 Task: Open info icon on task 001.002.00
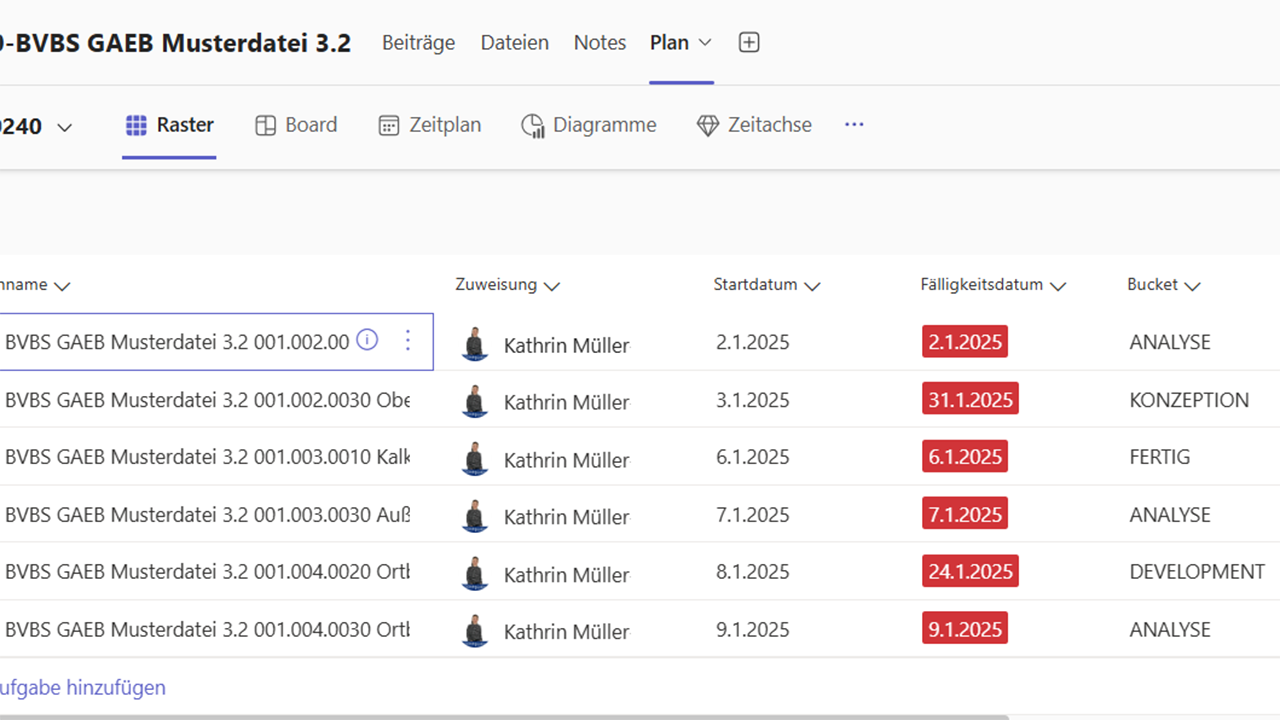coord(367,341)
